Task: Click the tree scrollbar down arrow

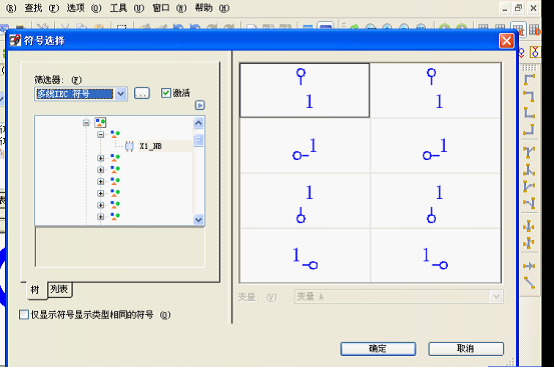Action: [199, 219]
